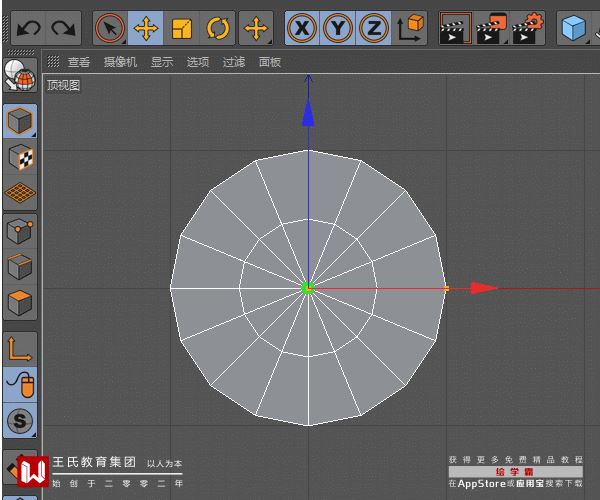Open the 显示 menu
The width and height of the screenshot is (600, 500).
[x=161, y=62]
